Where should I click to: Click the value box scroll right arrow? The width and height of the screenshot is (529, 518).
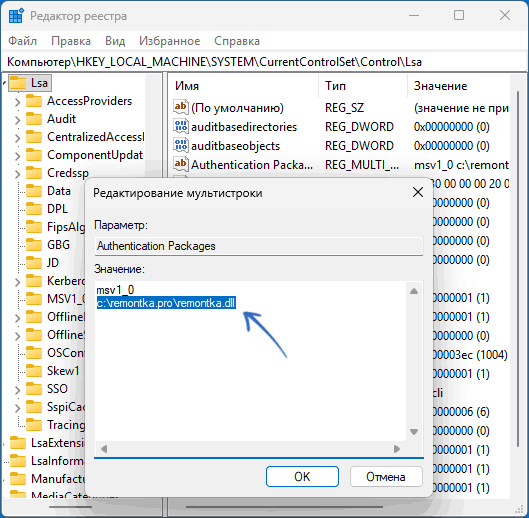click(x=397, y=449)
